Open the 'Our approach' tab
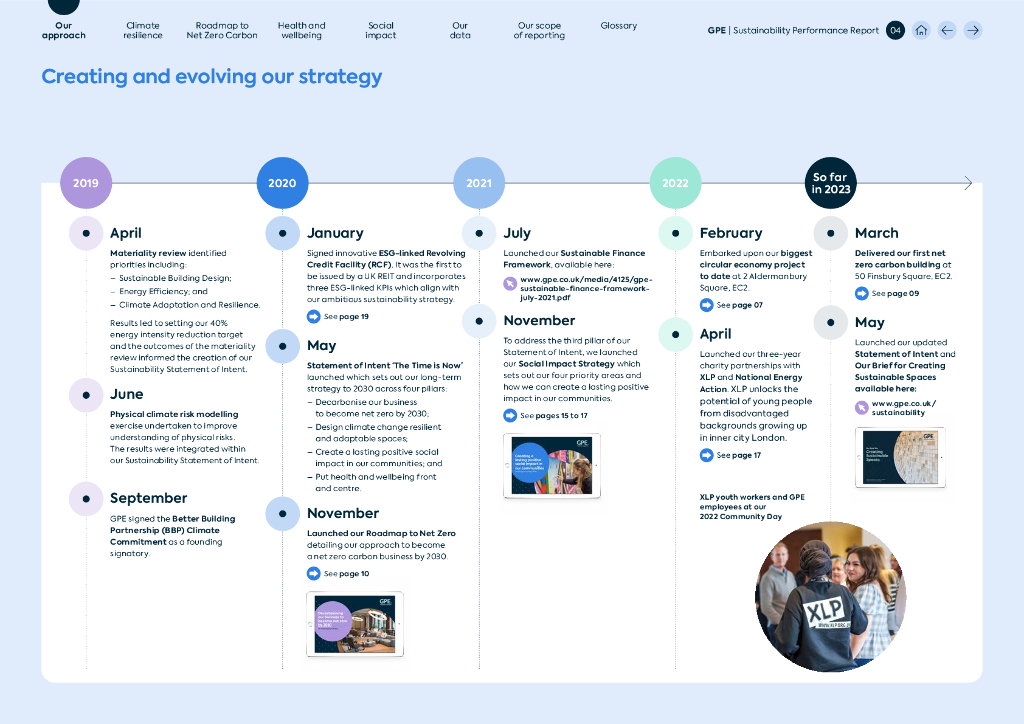The height and width of the screenshot is (724, 1024). tap(63, 30)
